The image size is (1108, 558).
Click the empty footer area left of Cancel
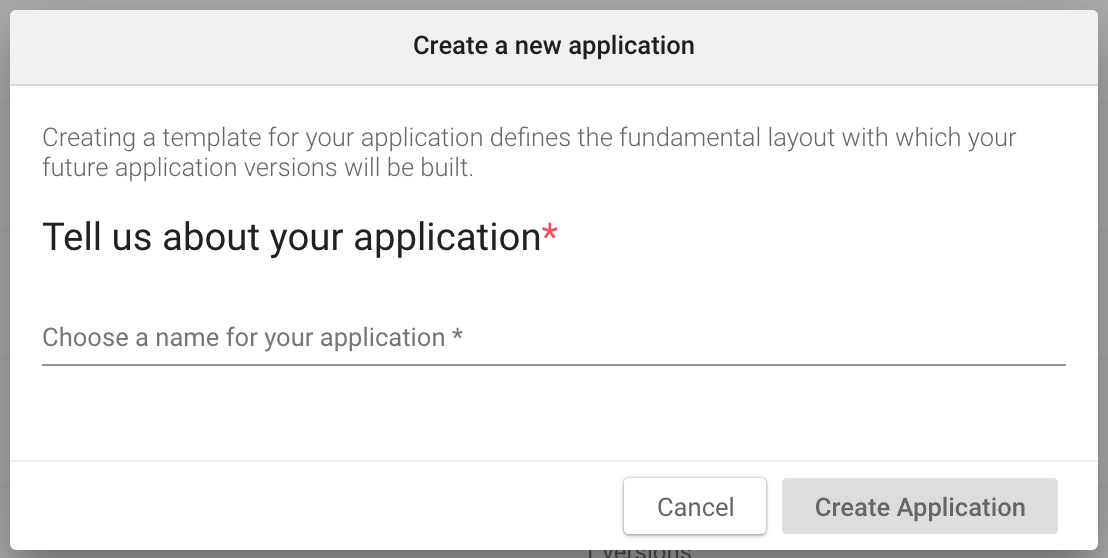pos(300,506)
